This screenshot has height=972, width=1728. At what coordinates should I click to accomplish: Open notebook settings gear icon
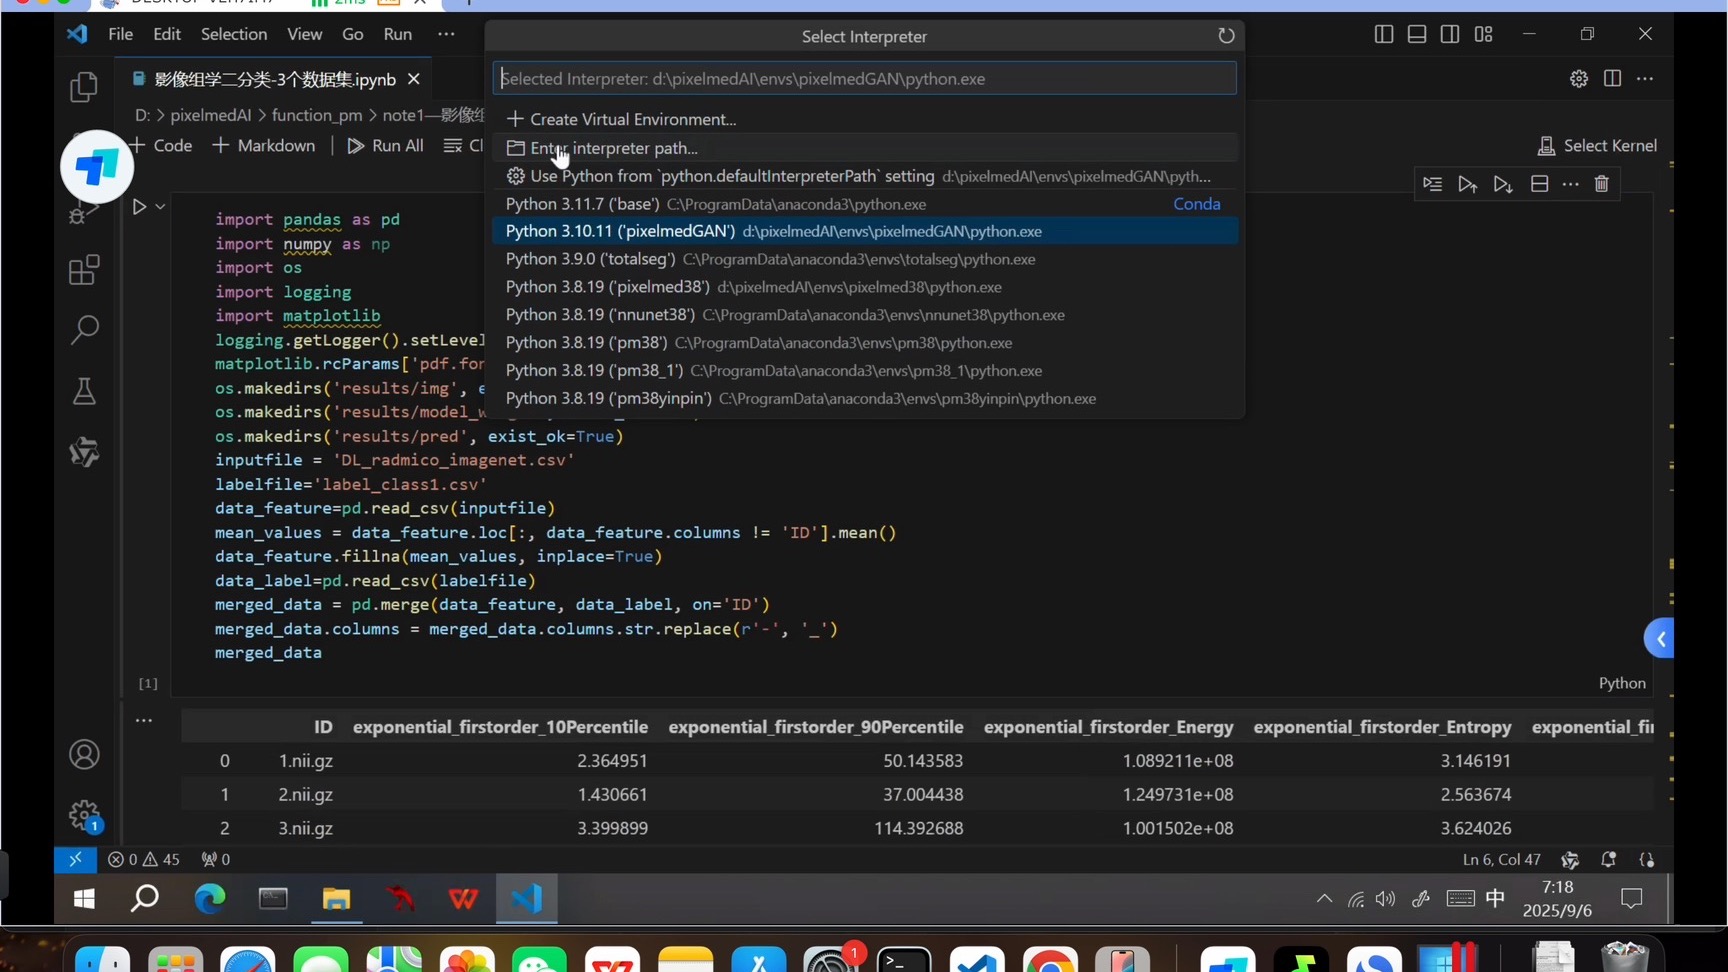pos(1579,78)
